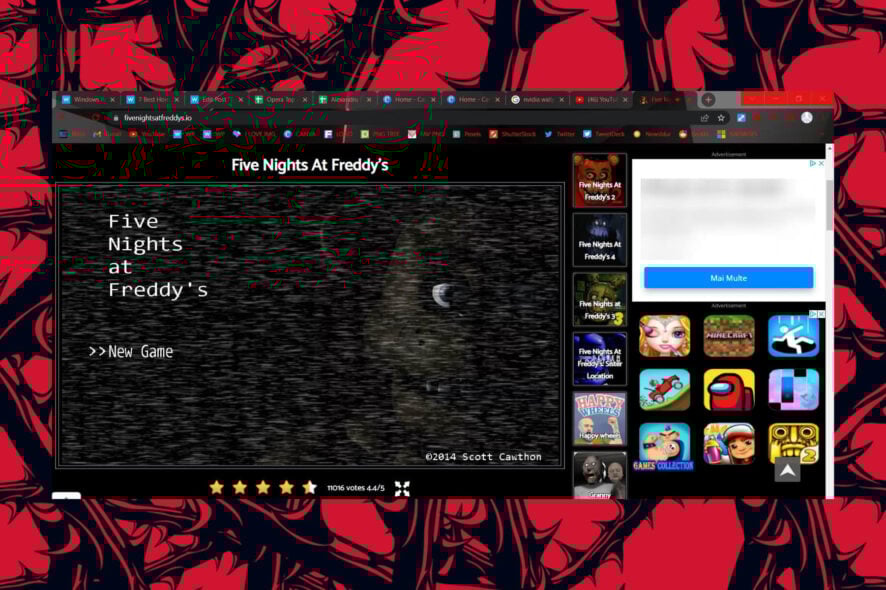Open the Temple Run 2 ad icon
Screen dimensions: 886x590
793,444
